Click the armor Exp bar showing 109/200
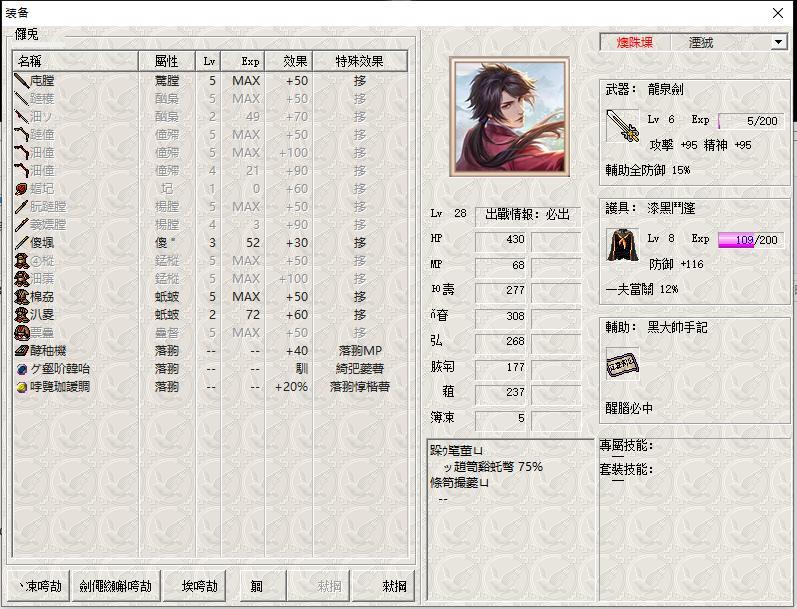This screenshot has height=609, width=797. (x=749, y=240)
